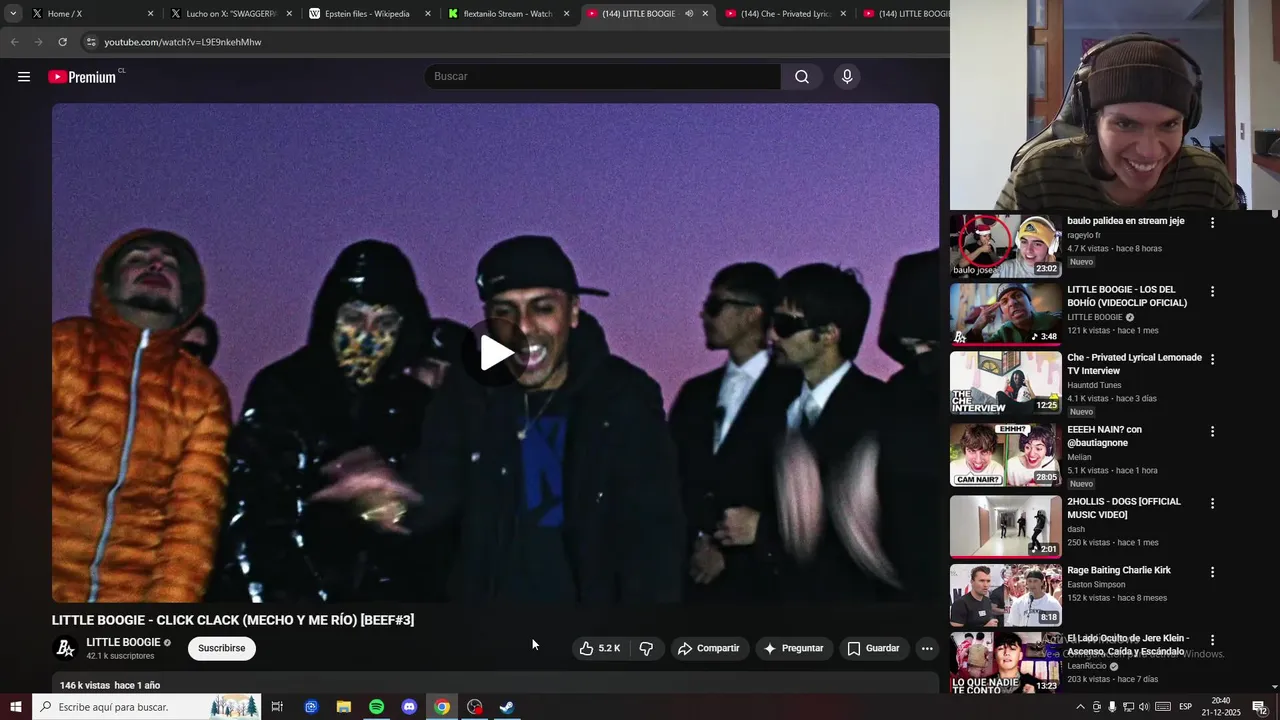The width and height of the screenshot is (1280, 720).
Task: Open Task View in the taskbar
Action: 277,707
